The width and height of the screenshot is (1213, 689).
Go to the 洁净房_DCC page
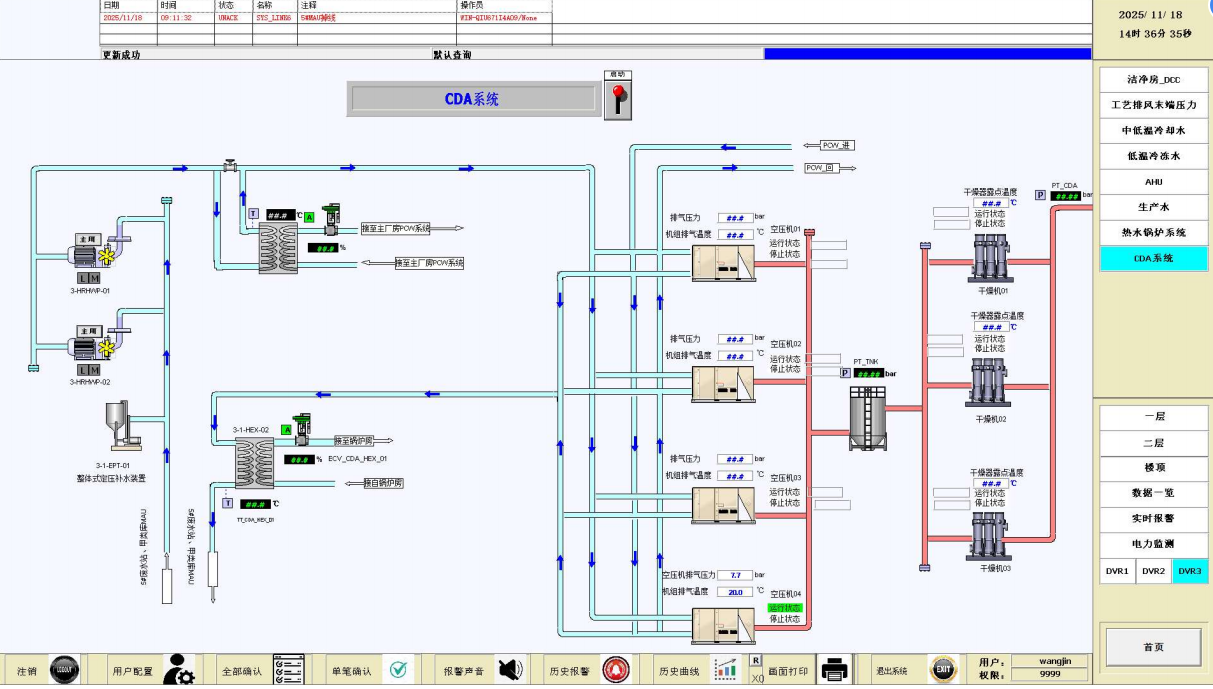click(x=1153, y=79)
